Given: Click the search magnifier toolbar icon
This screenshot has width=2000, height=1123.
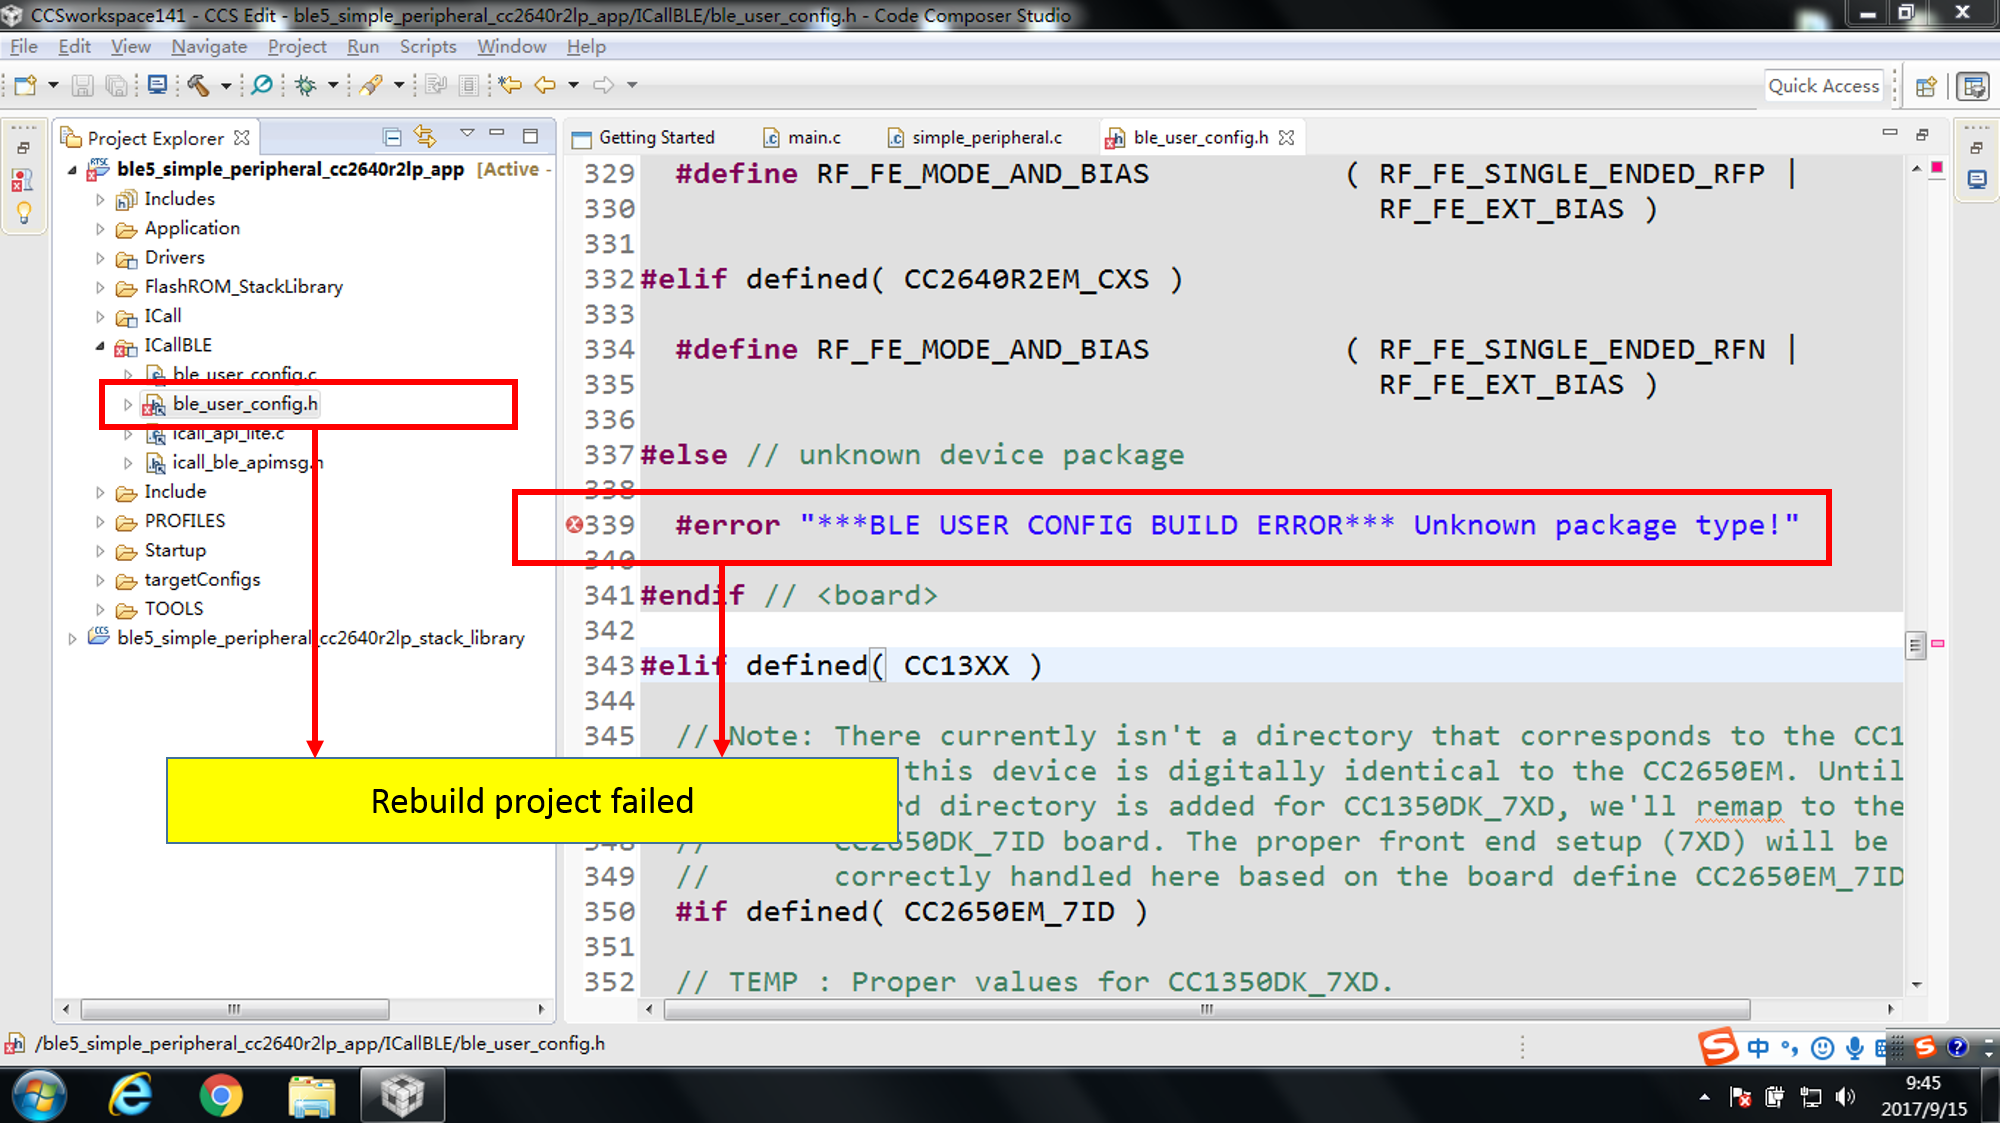Looking at the screenshot, I should [x=262, y=86].
